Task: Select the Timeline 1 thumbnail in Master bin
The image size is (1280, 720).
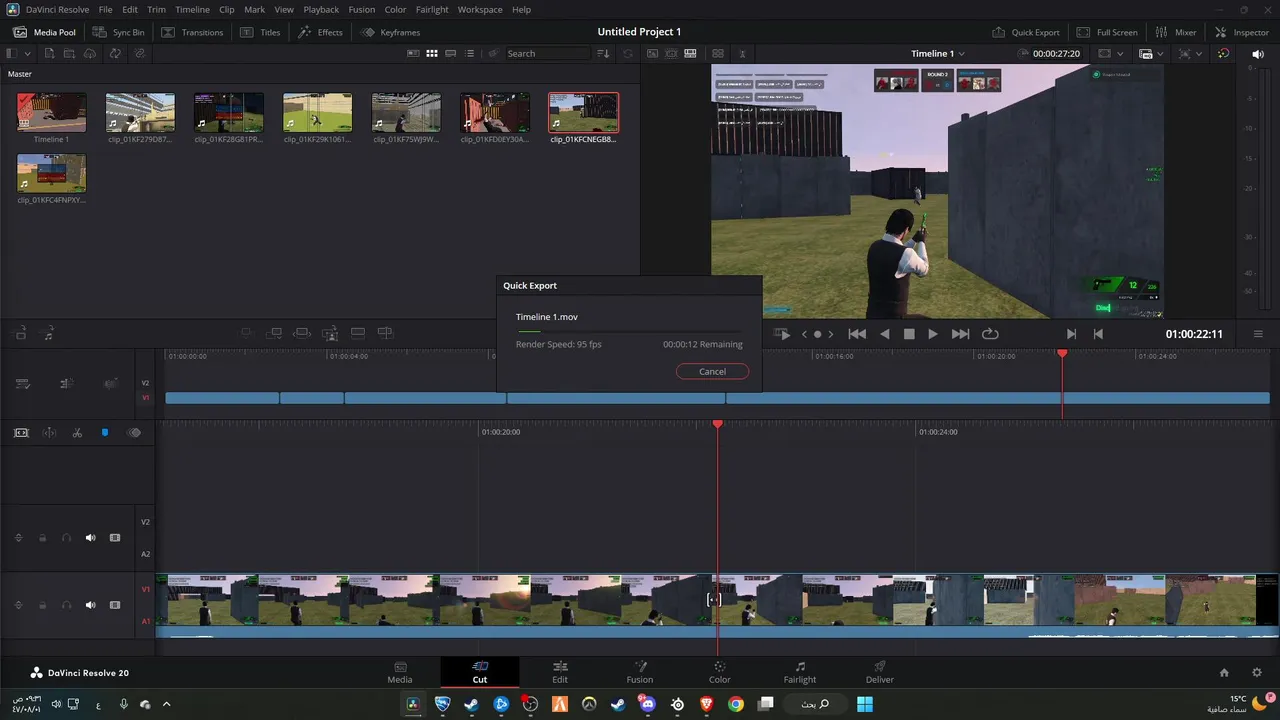Action: [51, 113]
